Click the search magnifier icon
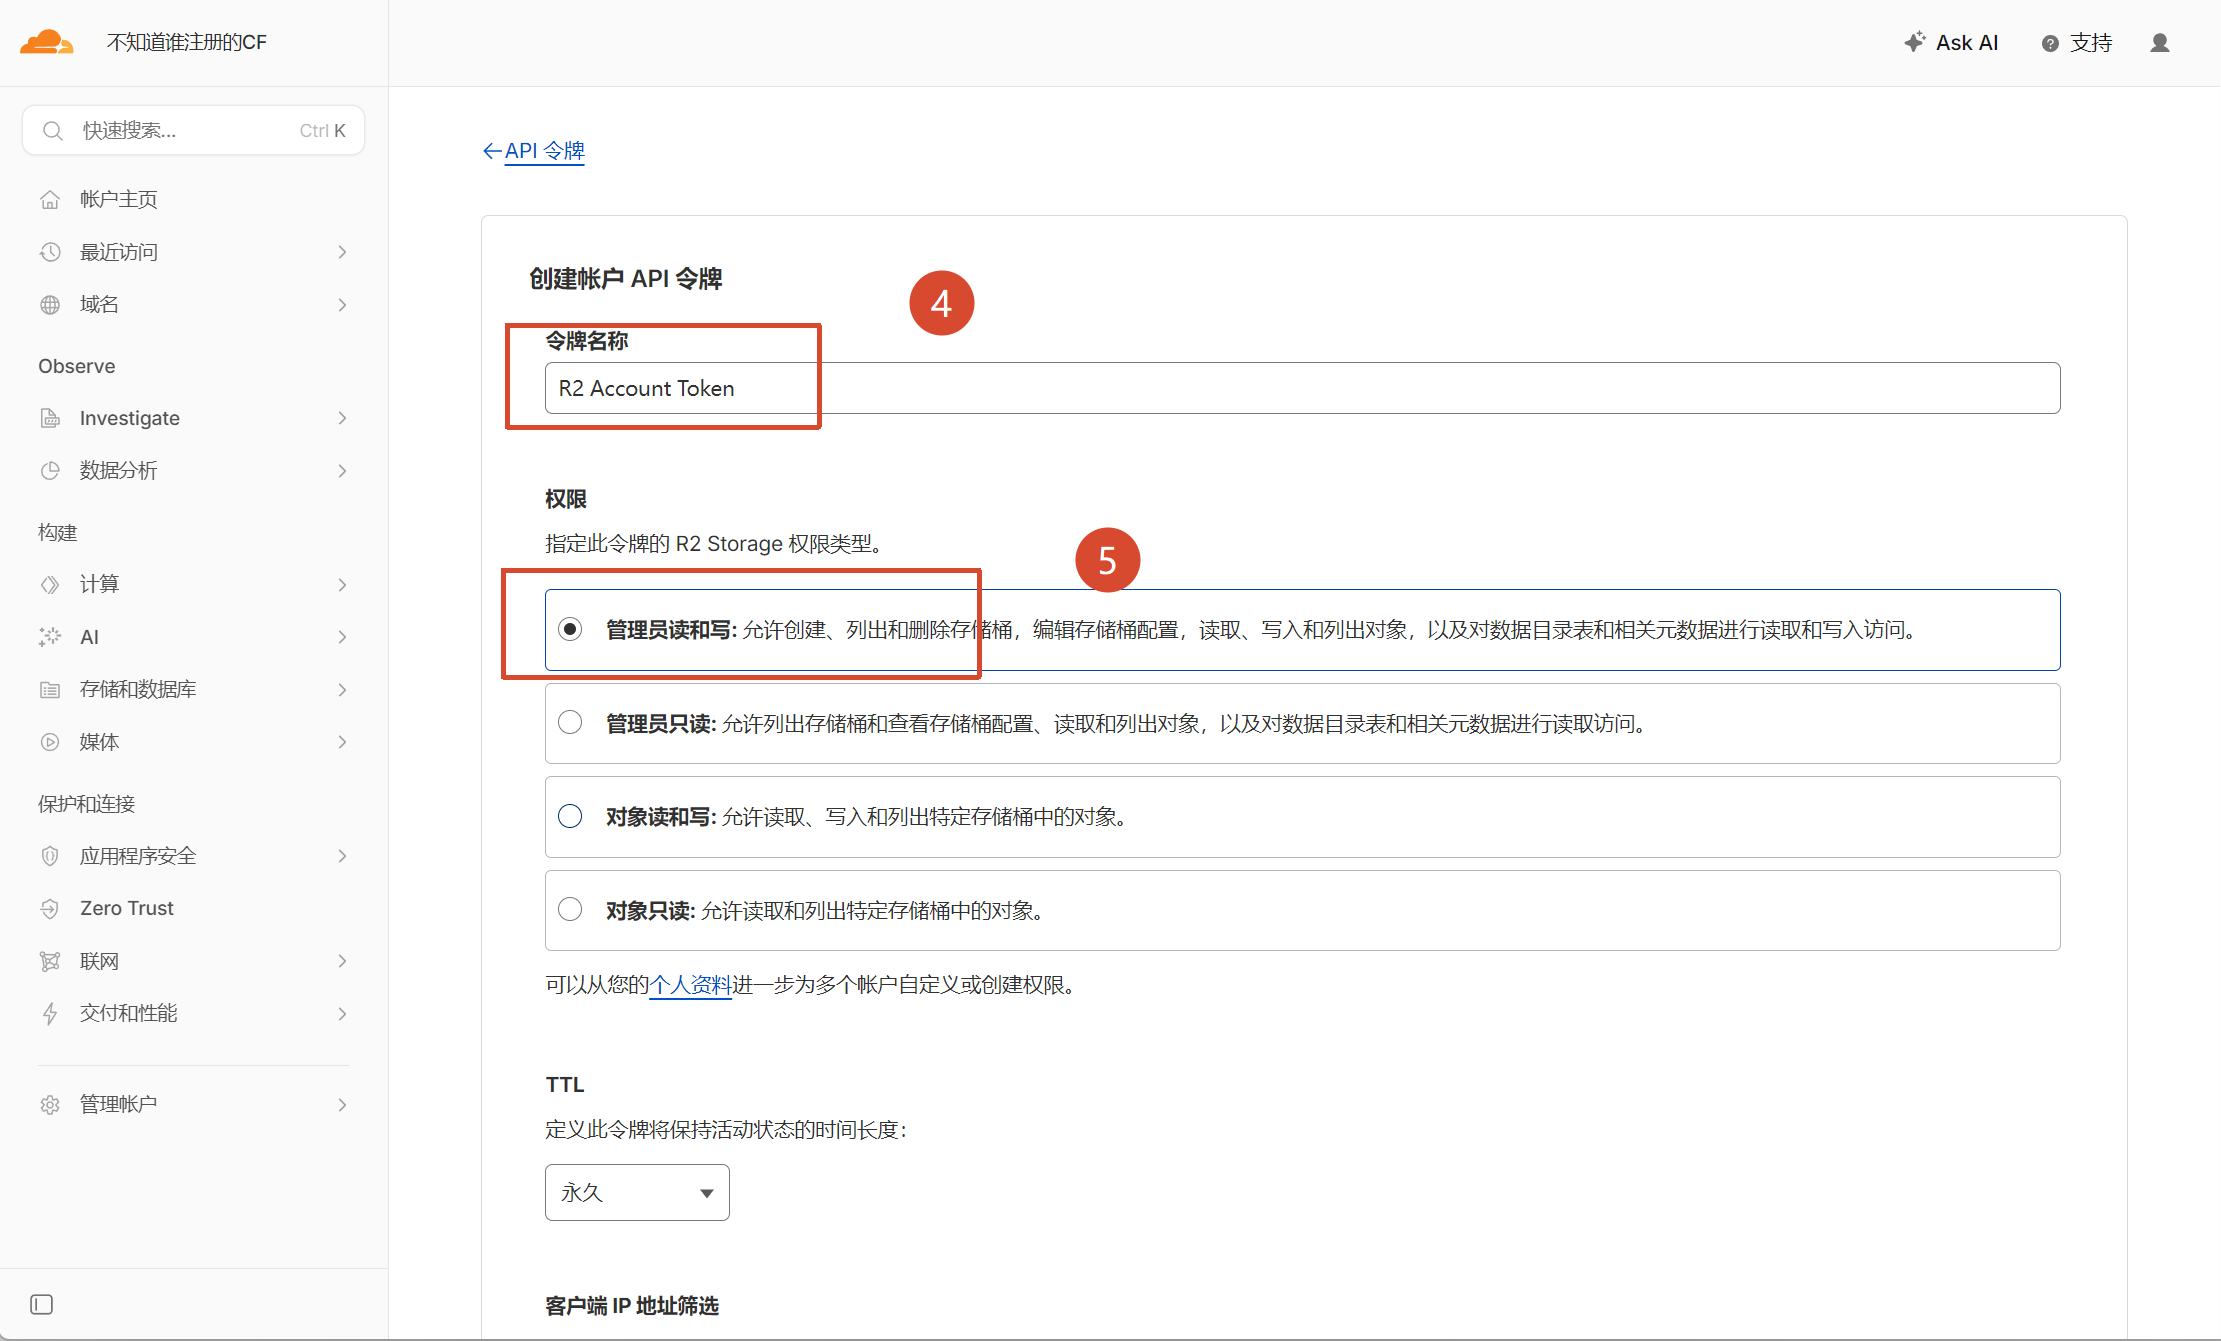Viewport: 2221px width, 1341px height. coord(53,131)
